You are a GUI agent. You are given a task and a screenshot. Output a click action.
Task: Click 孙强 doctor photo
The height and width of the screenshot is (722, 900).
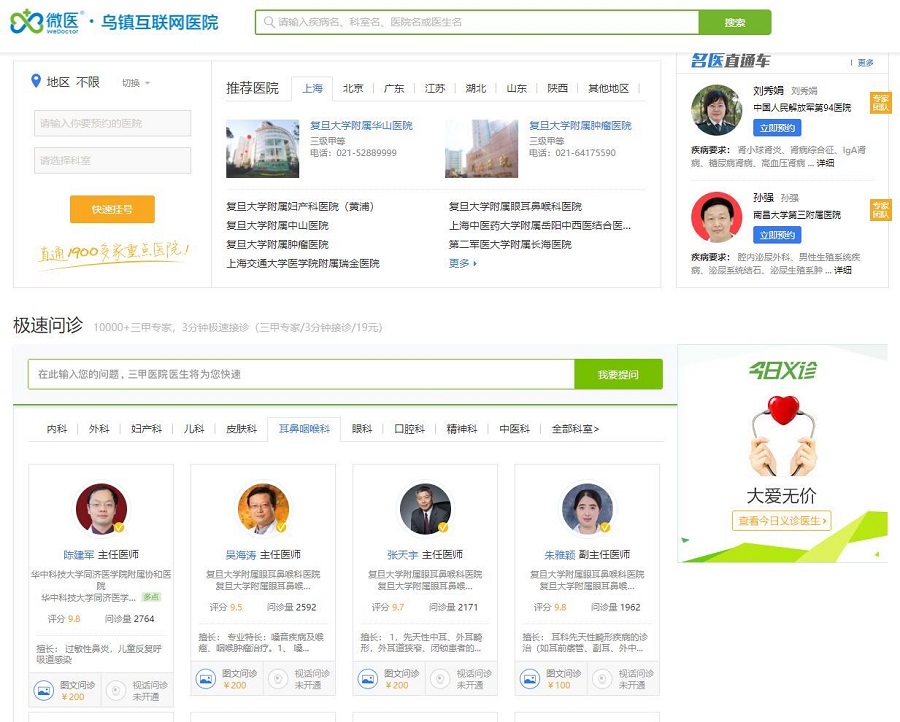(716, 218)
